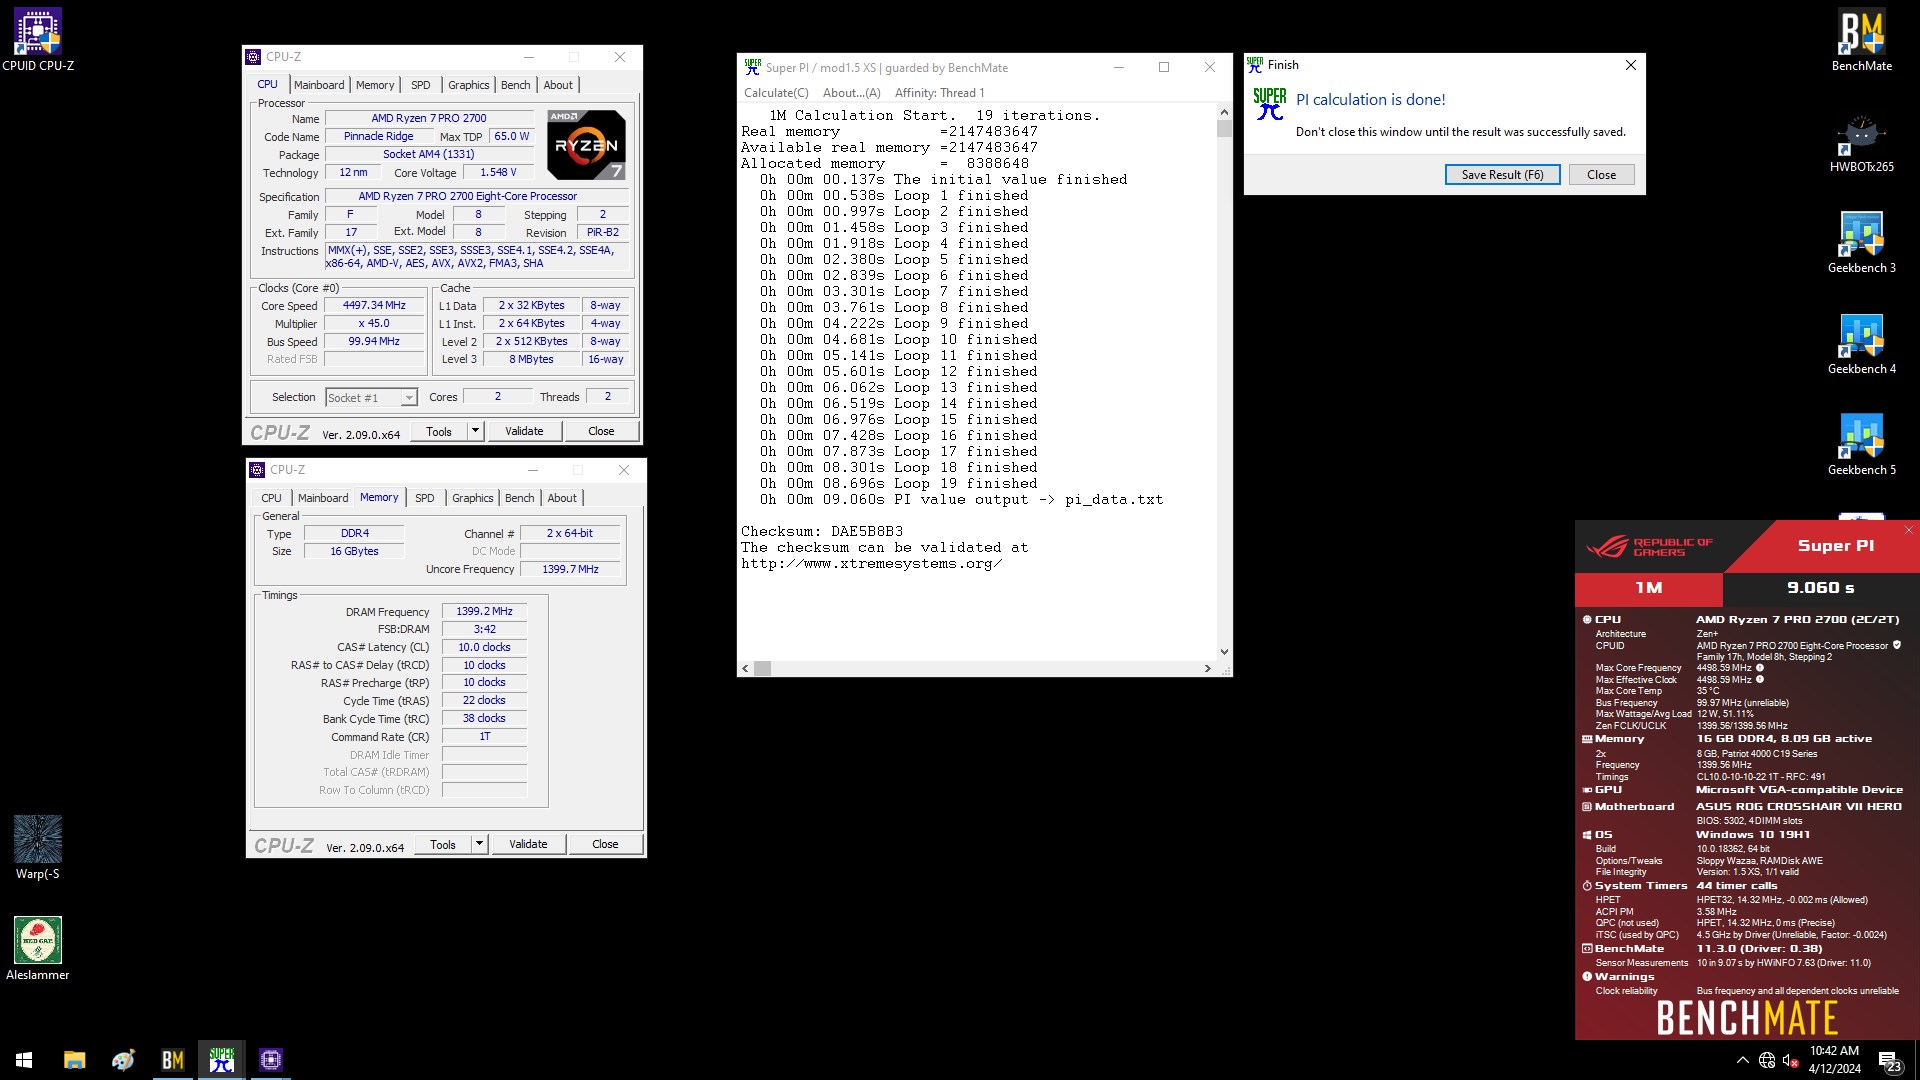Open Mainboard tab in lower CPU-Z
This screenshot has height=1080, width=1920.
[323, 498]
